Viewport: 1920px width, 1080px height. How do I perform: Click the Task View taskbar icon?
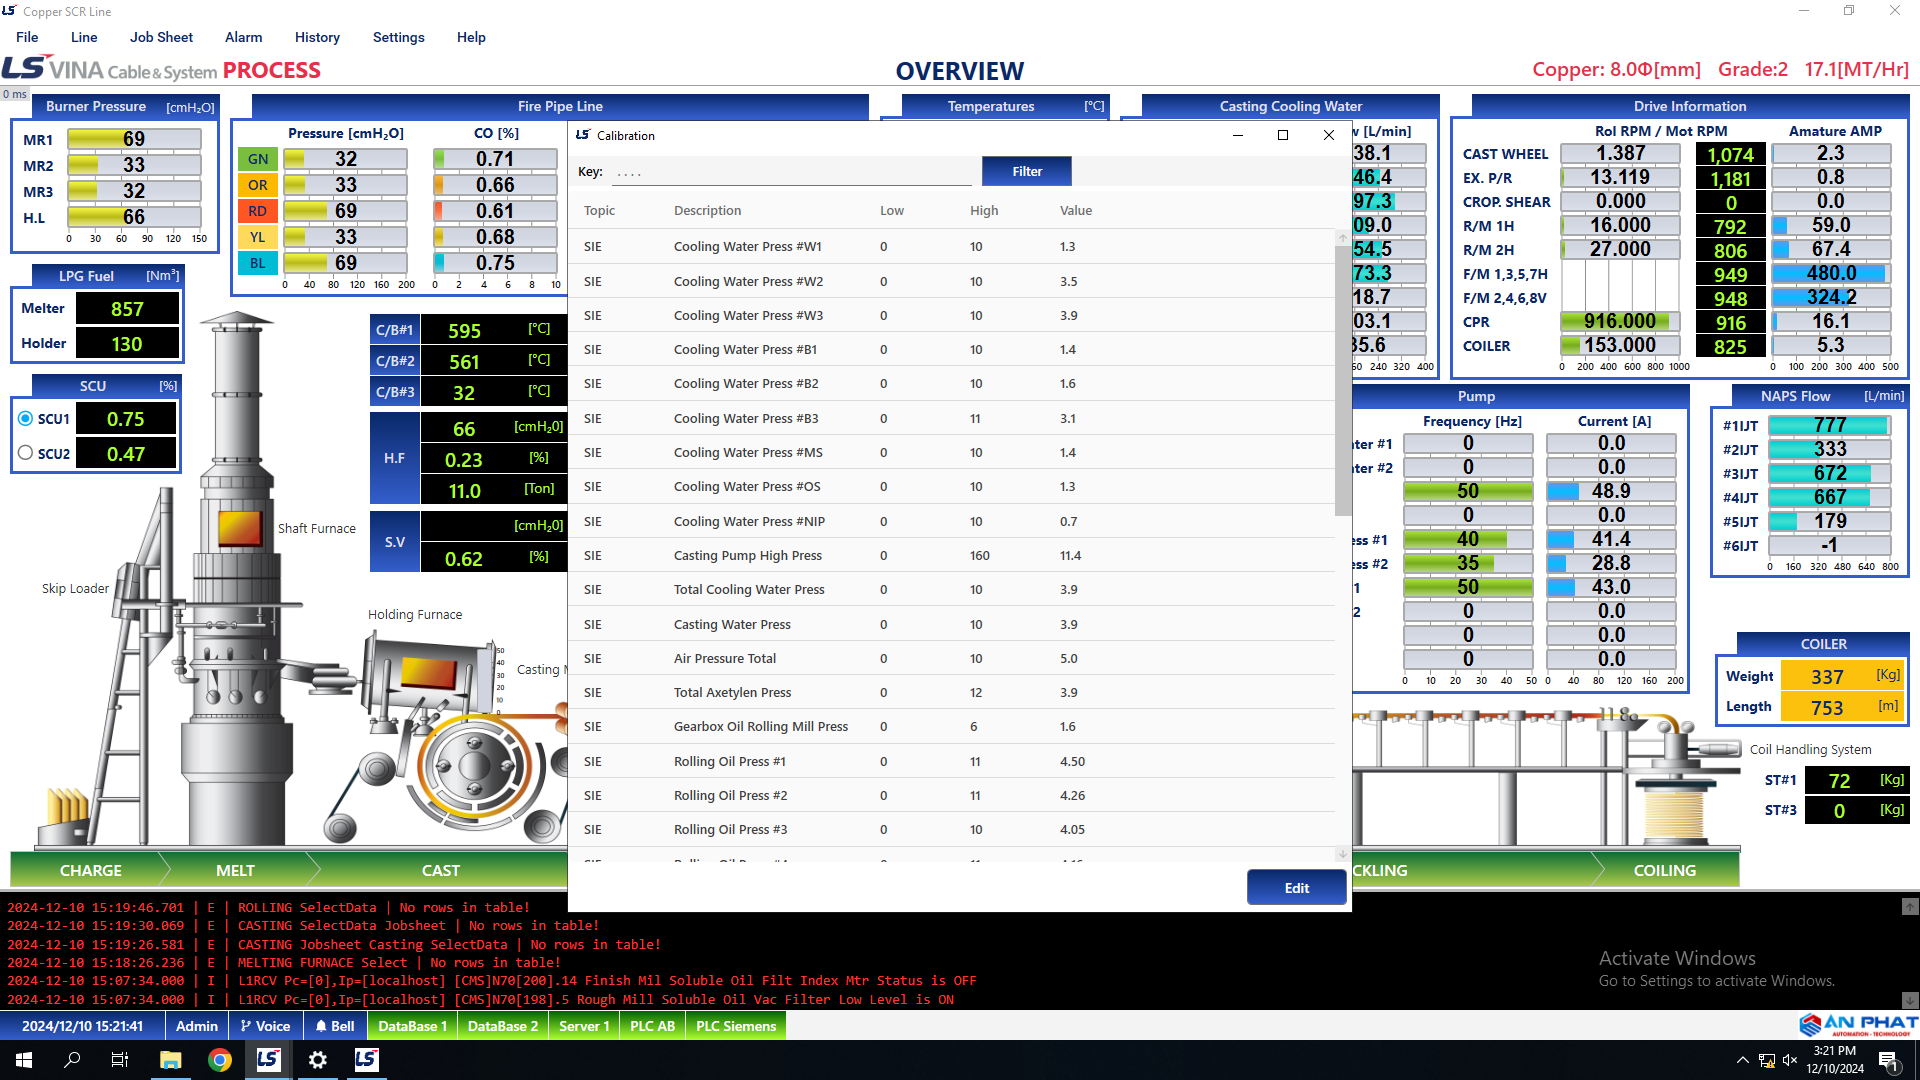click(x=120, y=1060)
